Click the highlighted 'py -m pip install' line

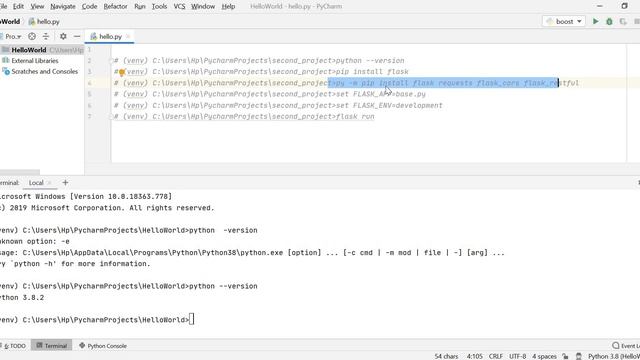coord(346,83)
